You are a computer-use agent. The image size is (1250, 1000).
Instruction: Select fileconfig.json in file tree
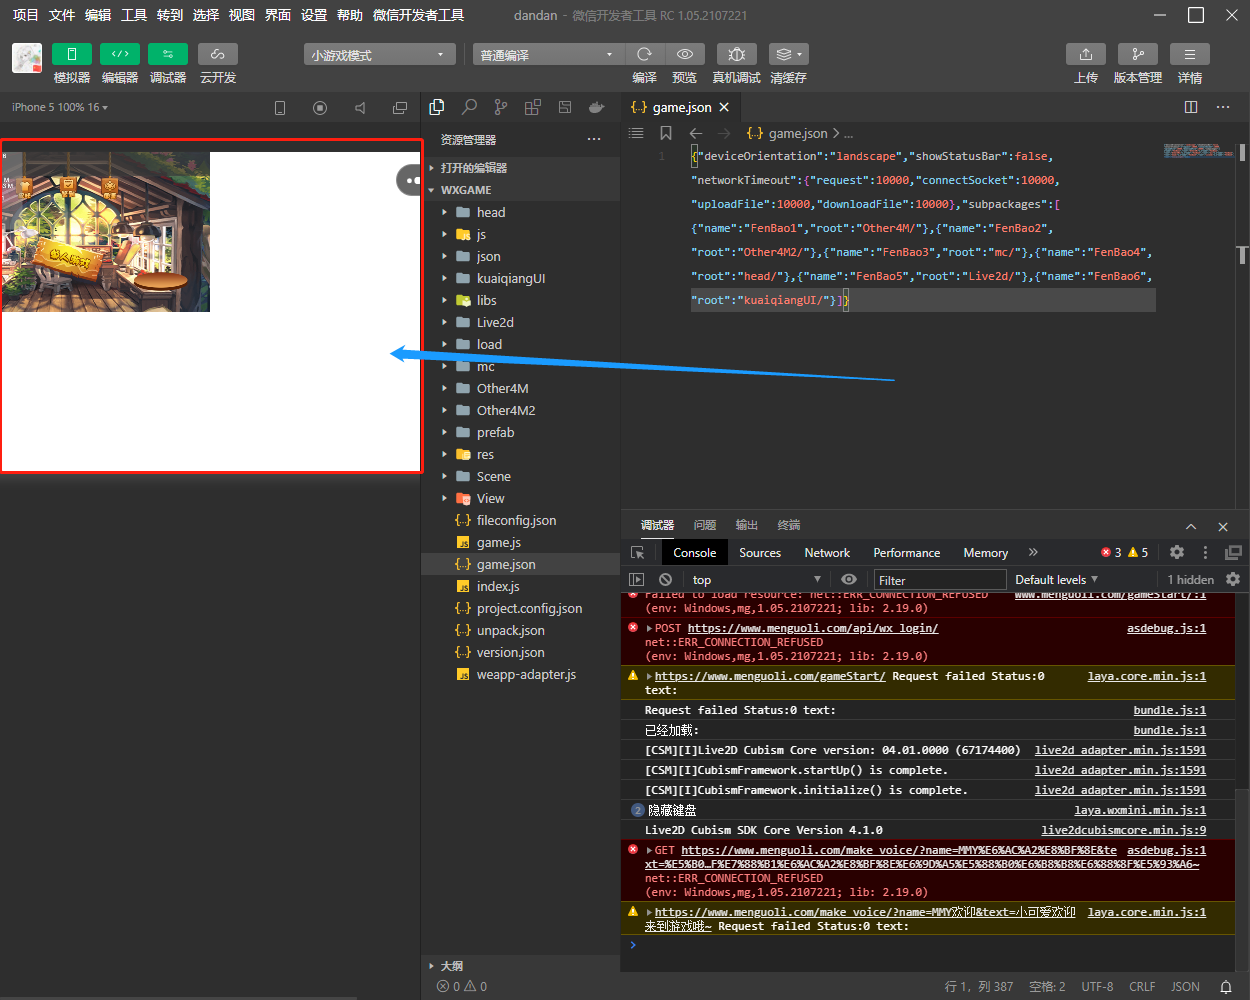coord(520,520)
